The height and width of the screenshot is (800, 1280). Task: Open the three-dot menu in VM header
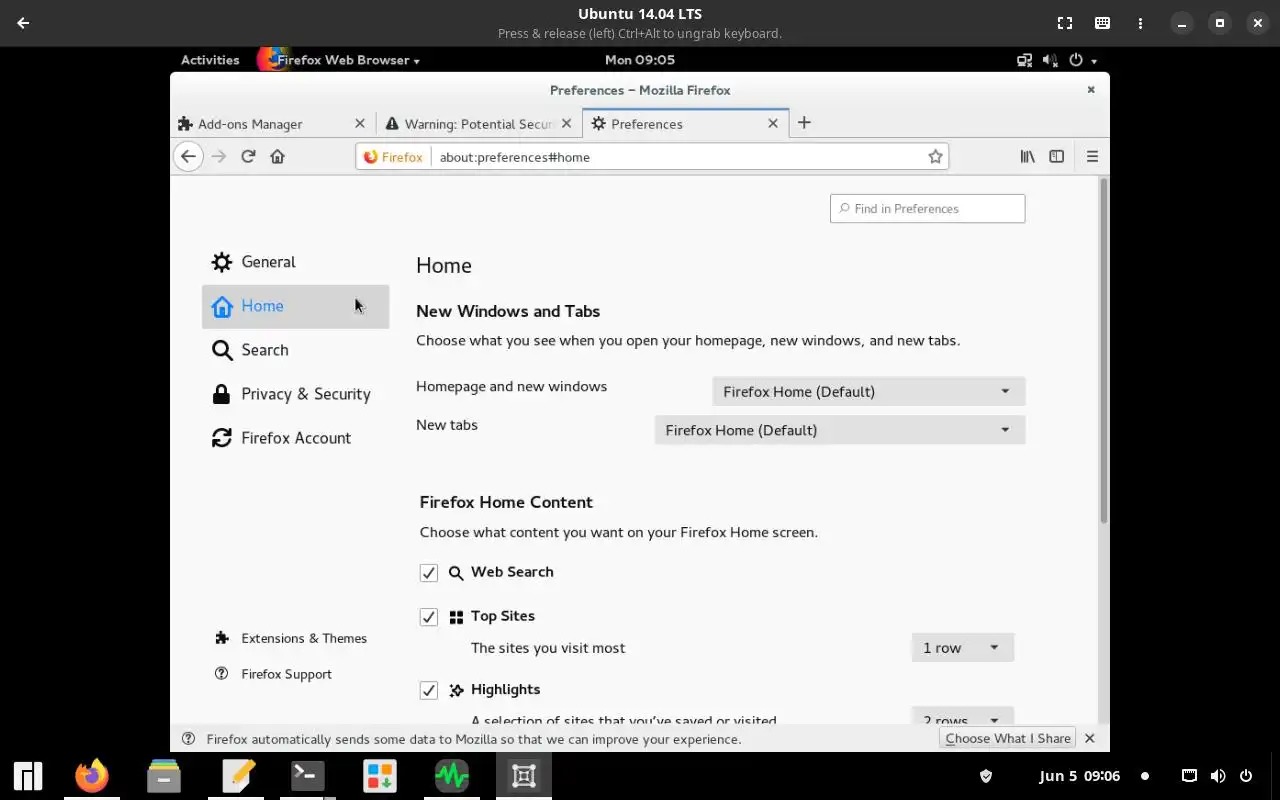click(1140, 23)
